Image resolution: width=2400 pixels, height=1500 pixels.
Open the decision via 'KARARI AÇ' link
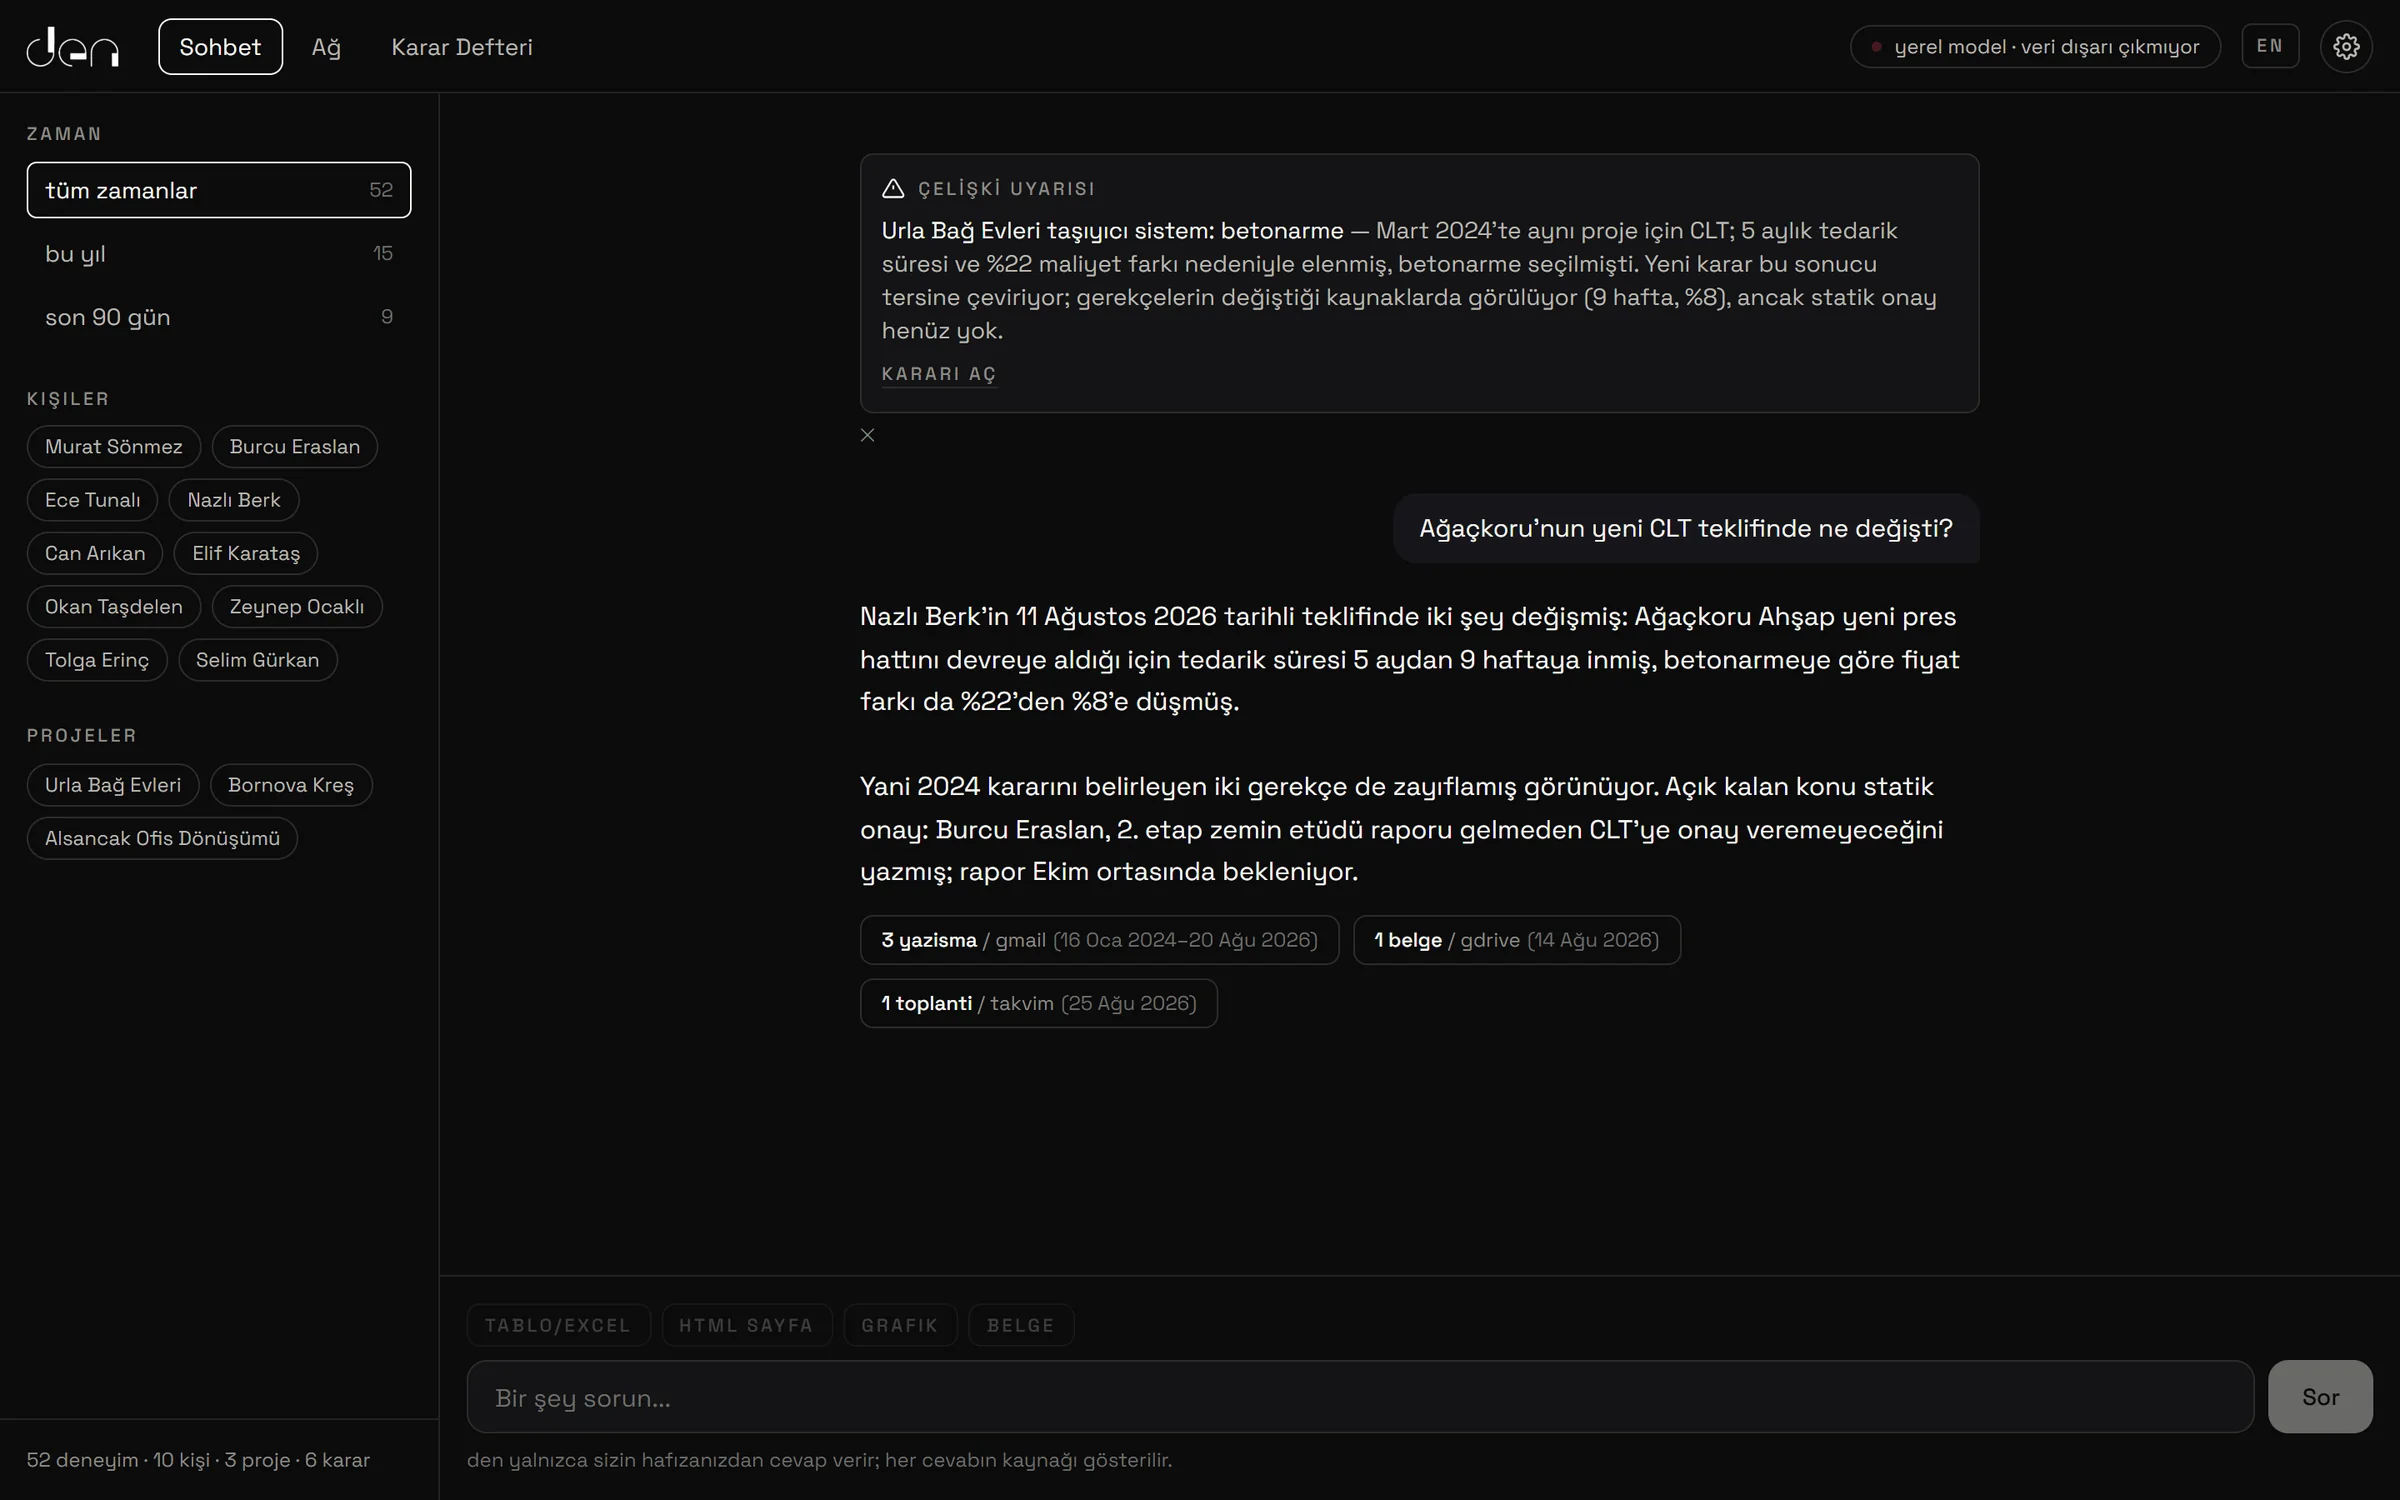(x=939, y=374)
